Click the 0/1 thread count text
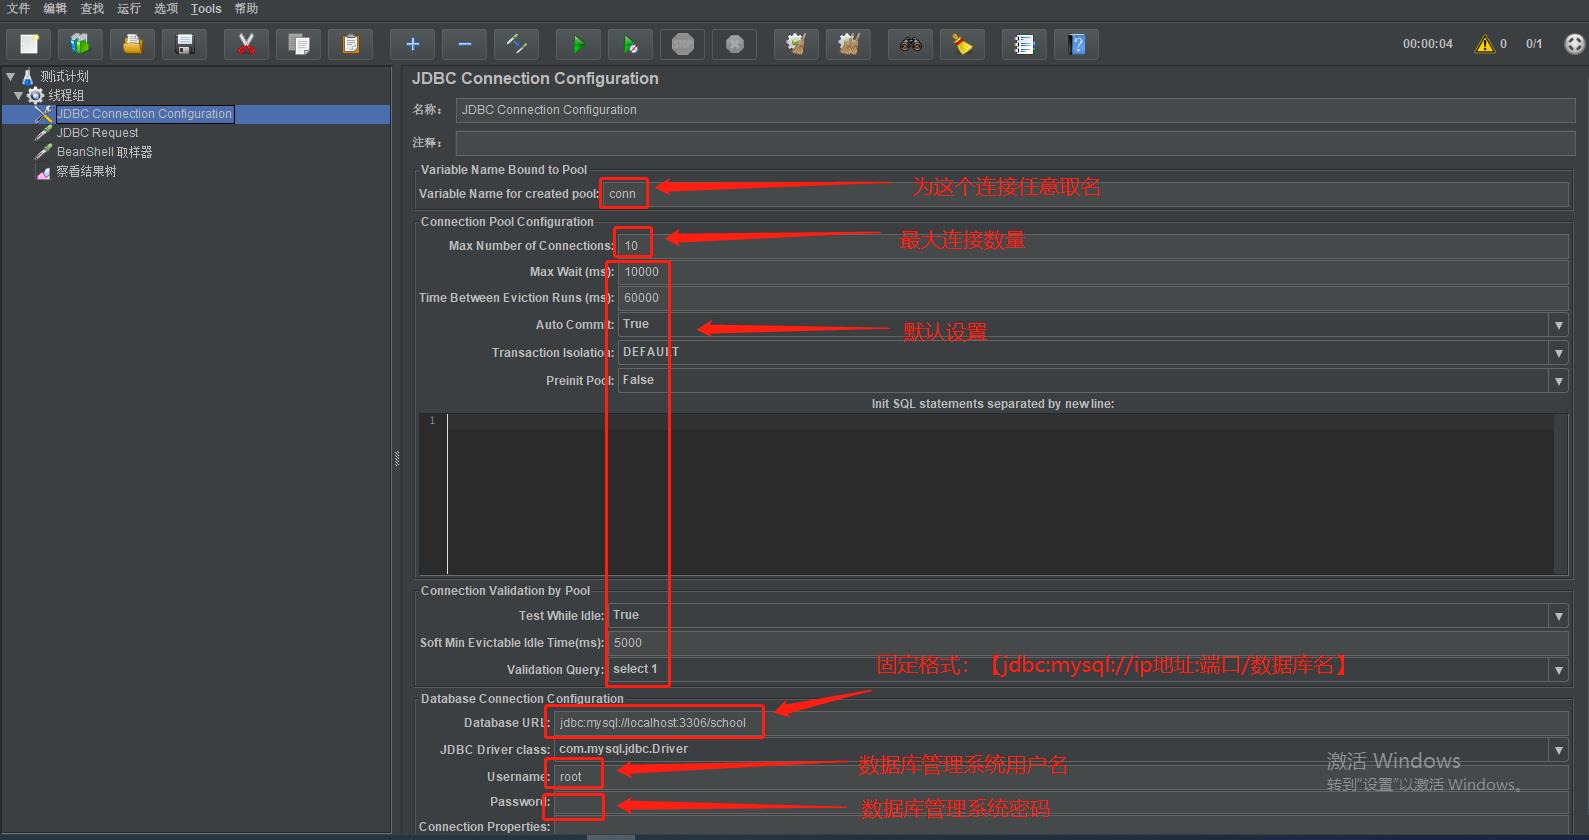 1534,44
